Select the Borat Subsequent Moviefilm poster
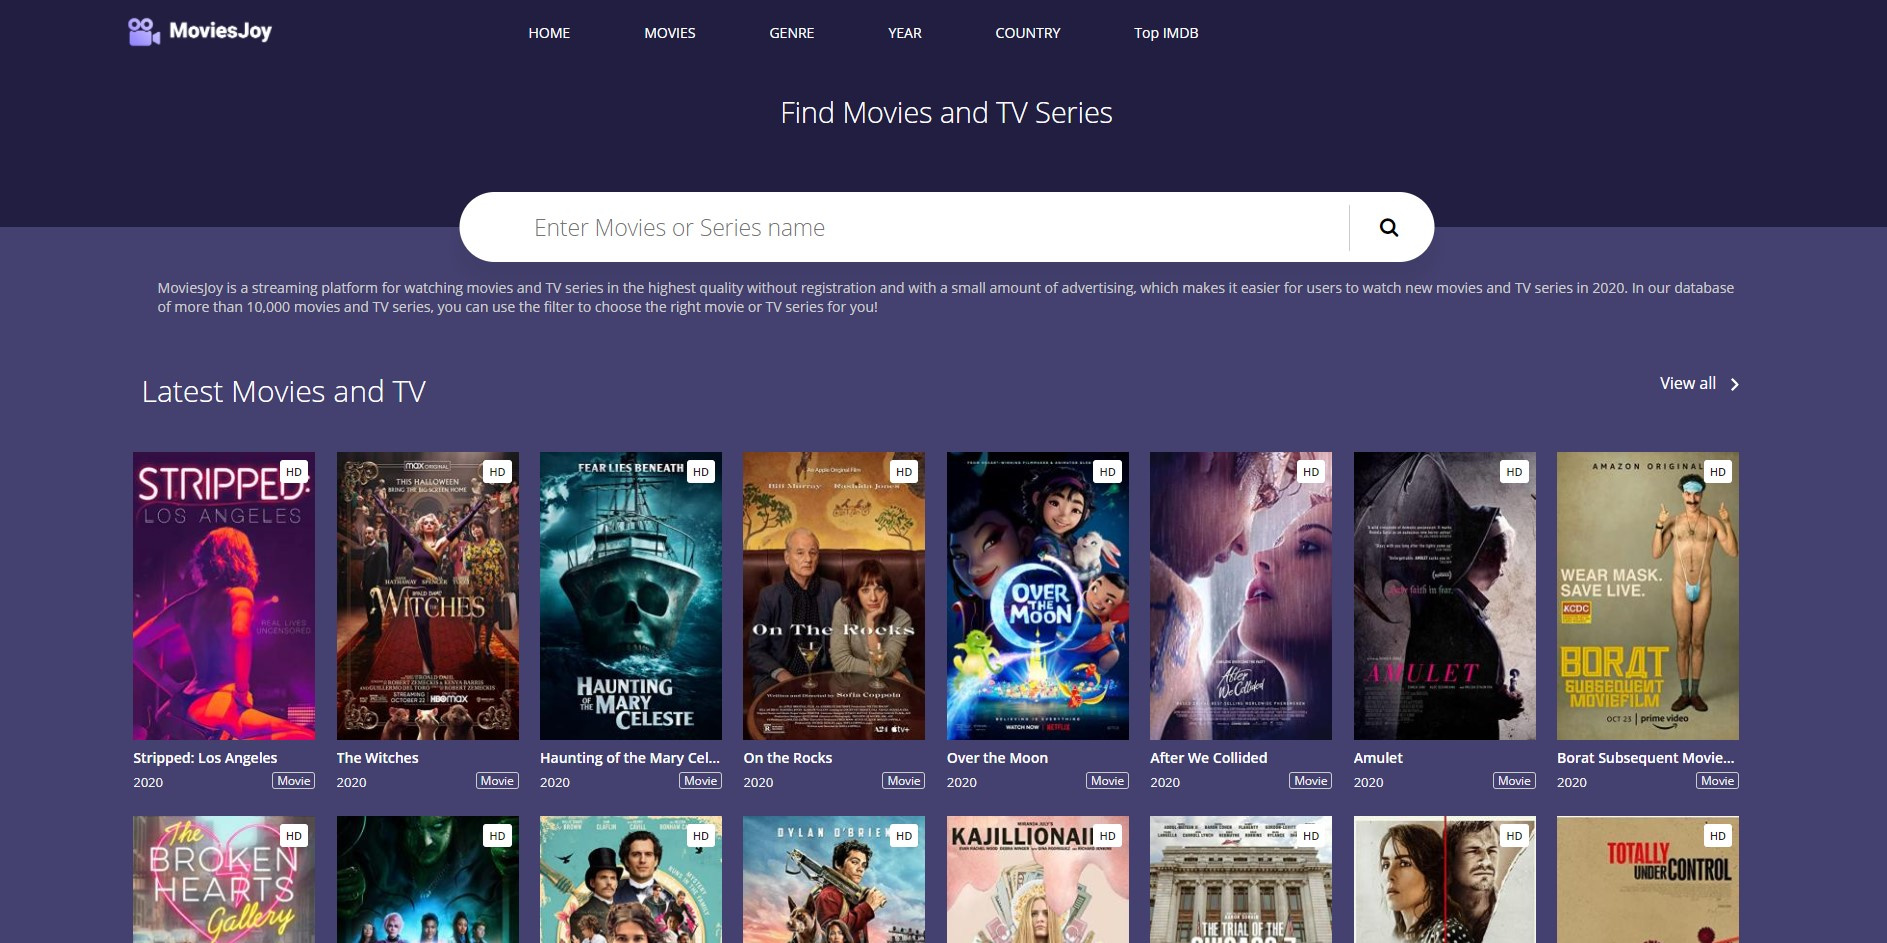 [1648, 596]
